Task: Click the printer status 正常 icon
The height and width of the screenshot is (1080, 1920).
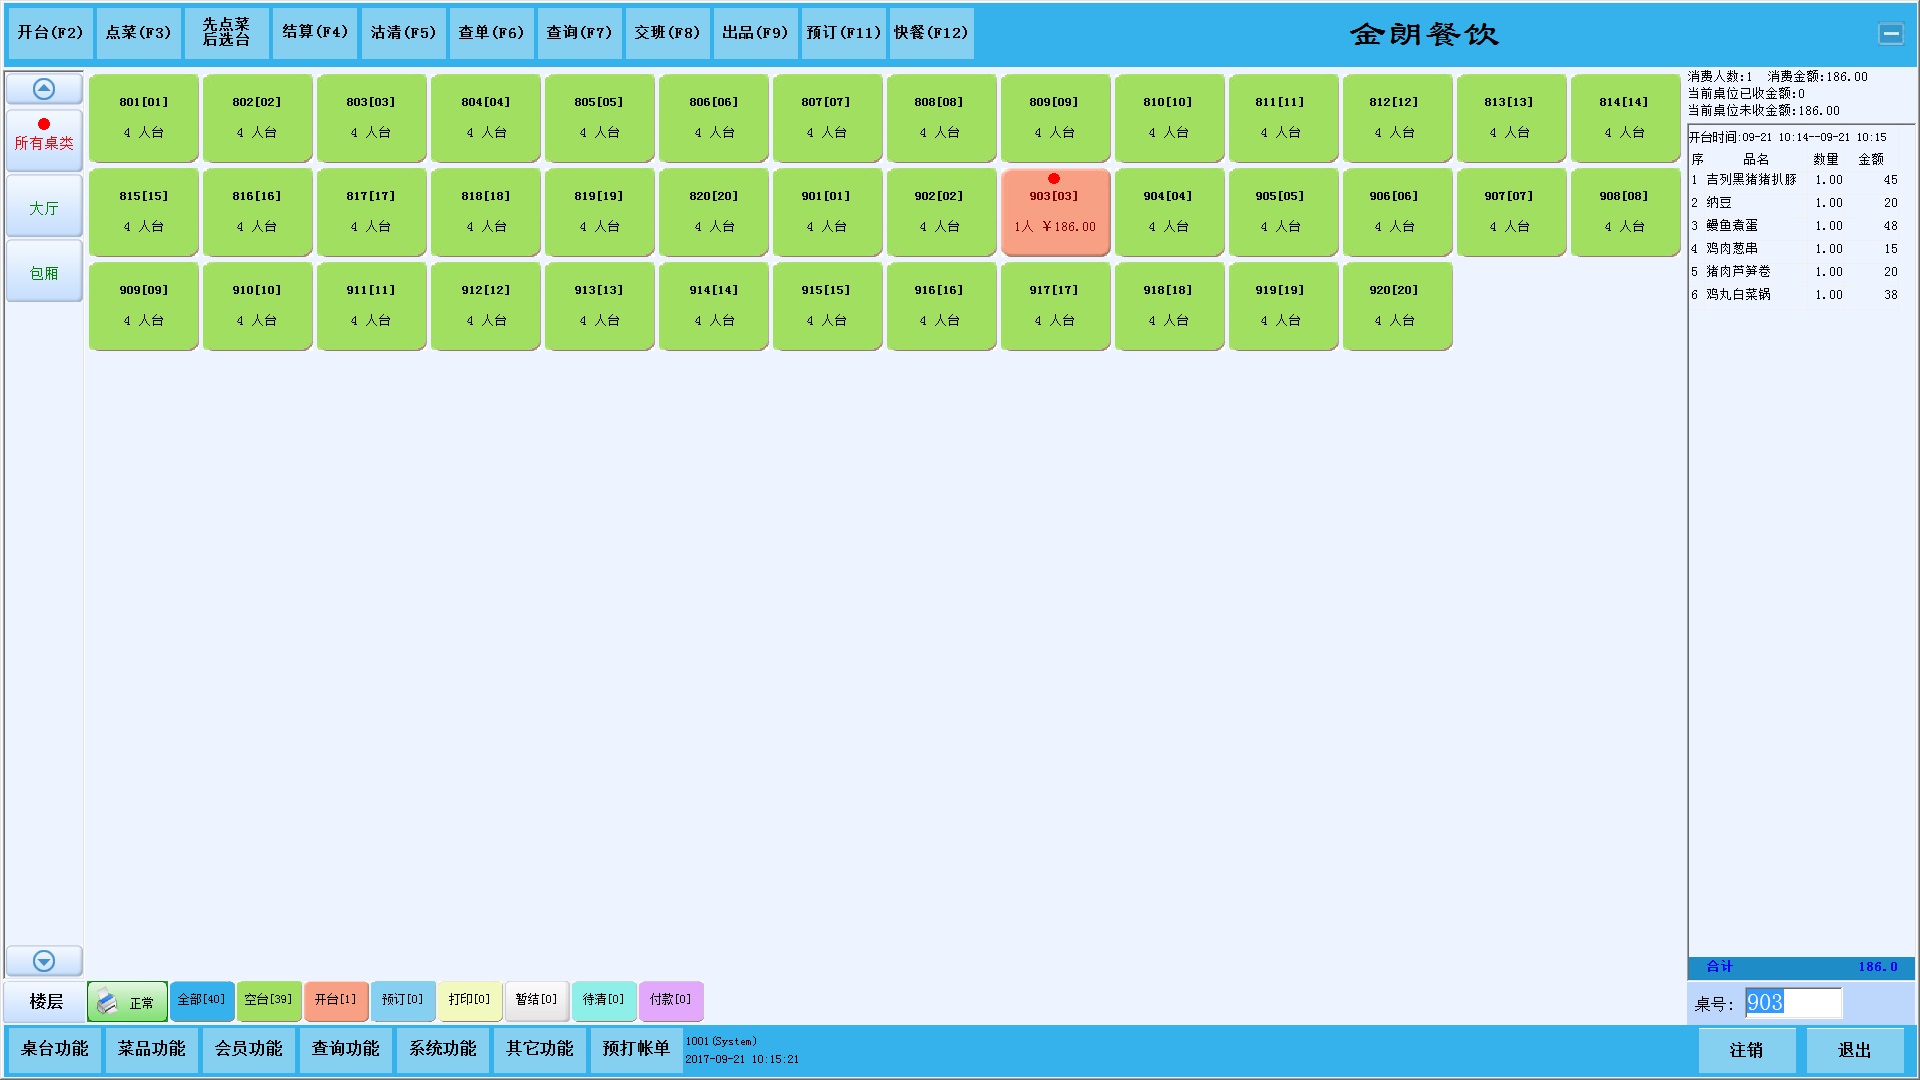Action: 108,1002
